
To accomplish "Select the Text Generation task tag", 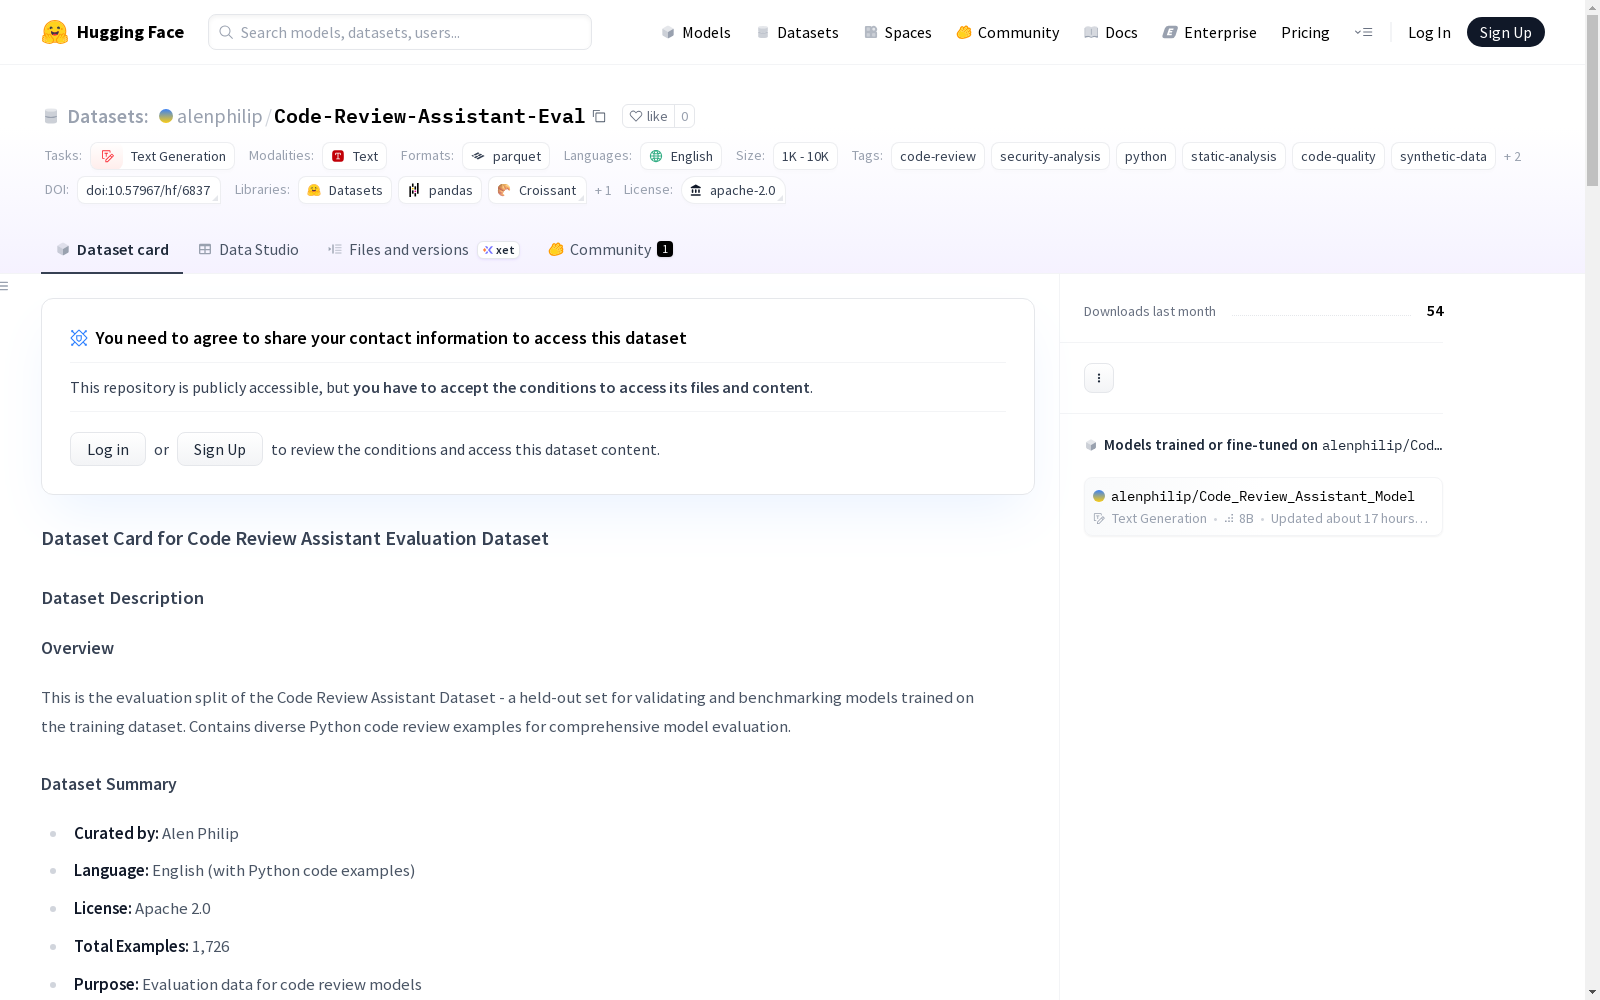I will pyautogui.click(x=163, y=156).
